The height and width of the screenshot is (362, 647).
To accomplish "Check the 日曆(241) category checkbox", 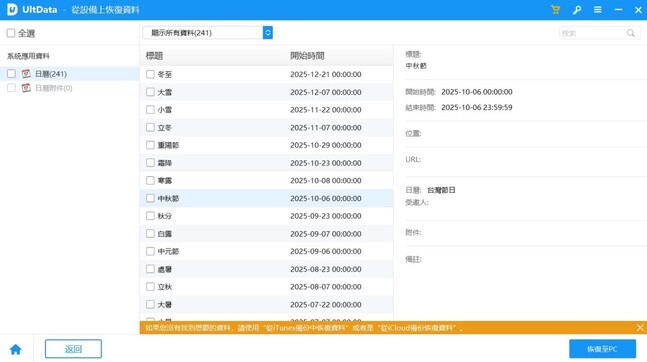I will (11, 73).
